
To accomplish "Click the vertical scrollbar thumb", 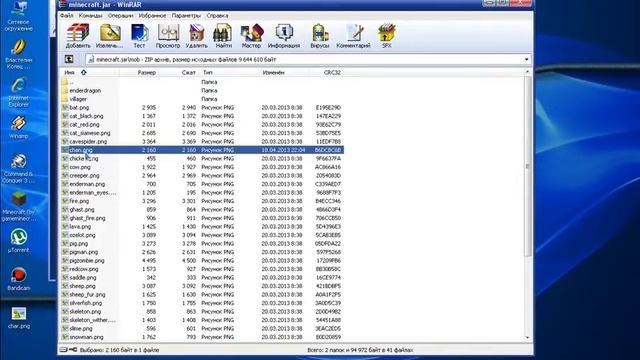I will click(527, 167).
